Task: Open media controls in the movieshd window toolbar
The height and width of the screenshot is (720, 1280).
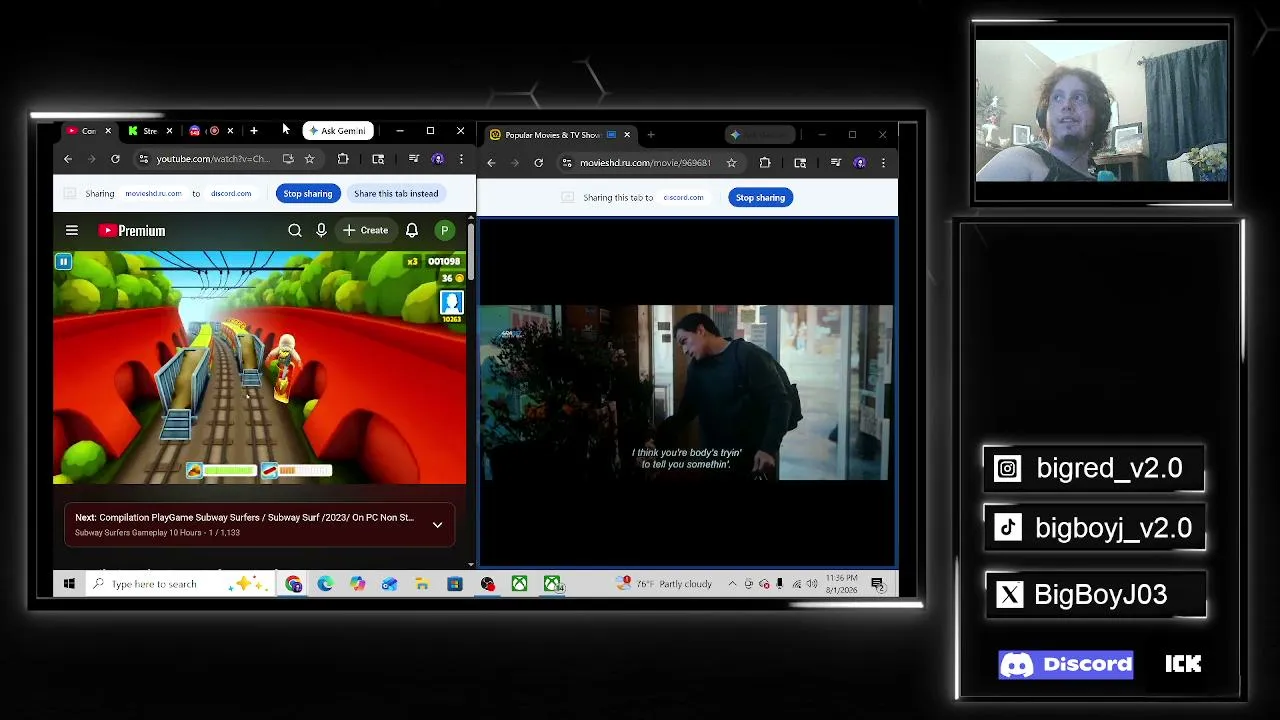Action: point(836,163)
